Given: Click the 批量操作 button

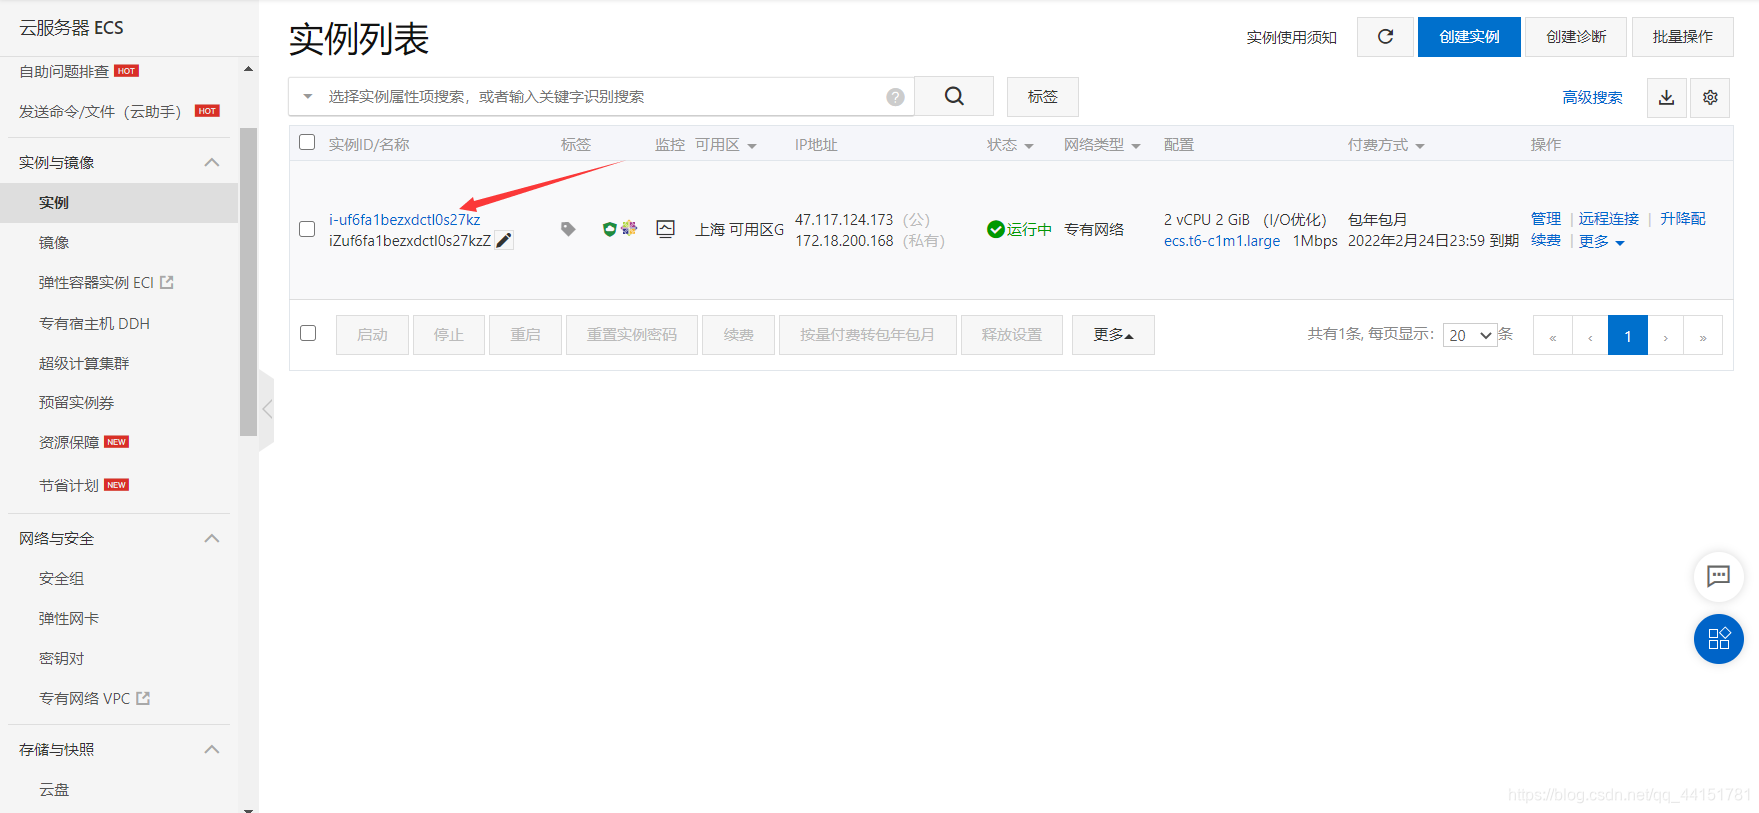Looking at the screenshot, I should coord(1682,37).
